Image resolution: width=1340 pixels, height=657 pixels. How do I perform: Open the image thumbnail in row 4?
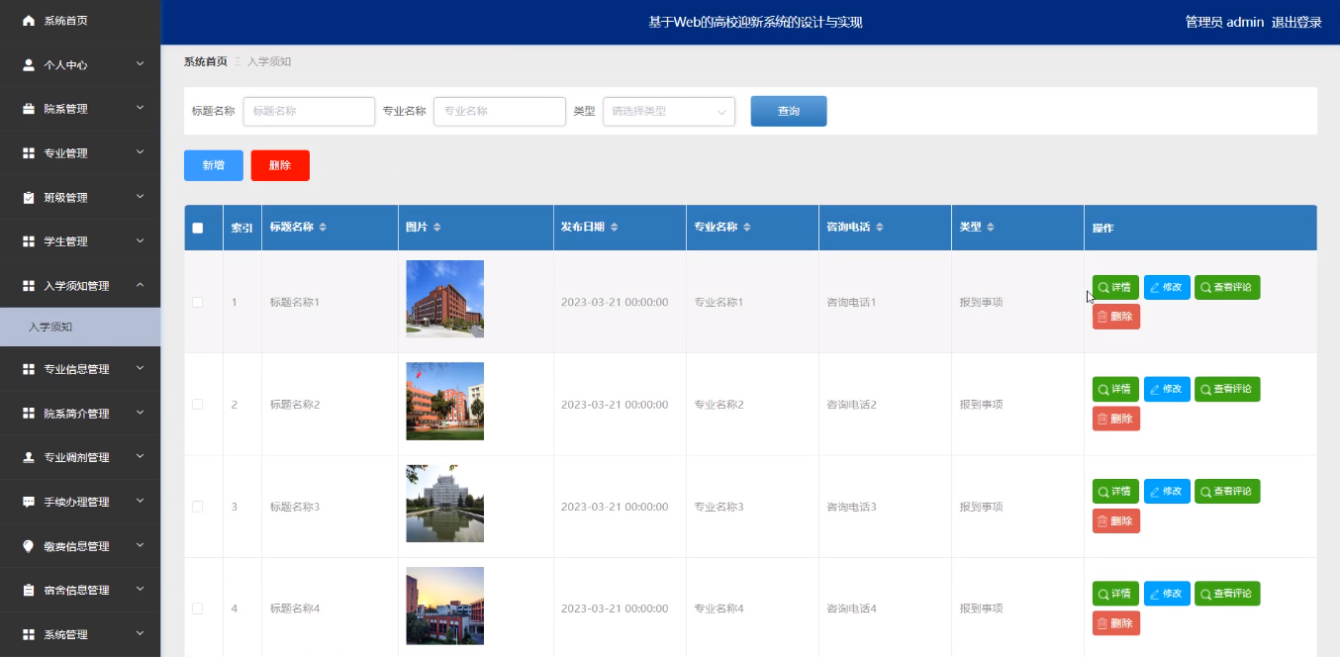[445, 605]
